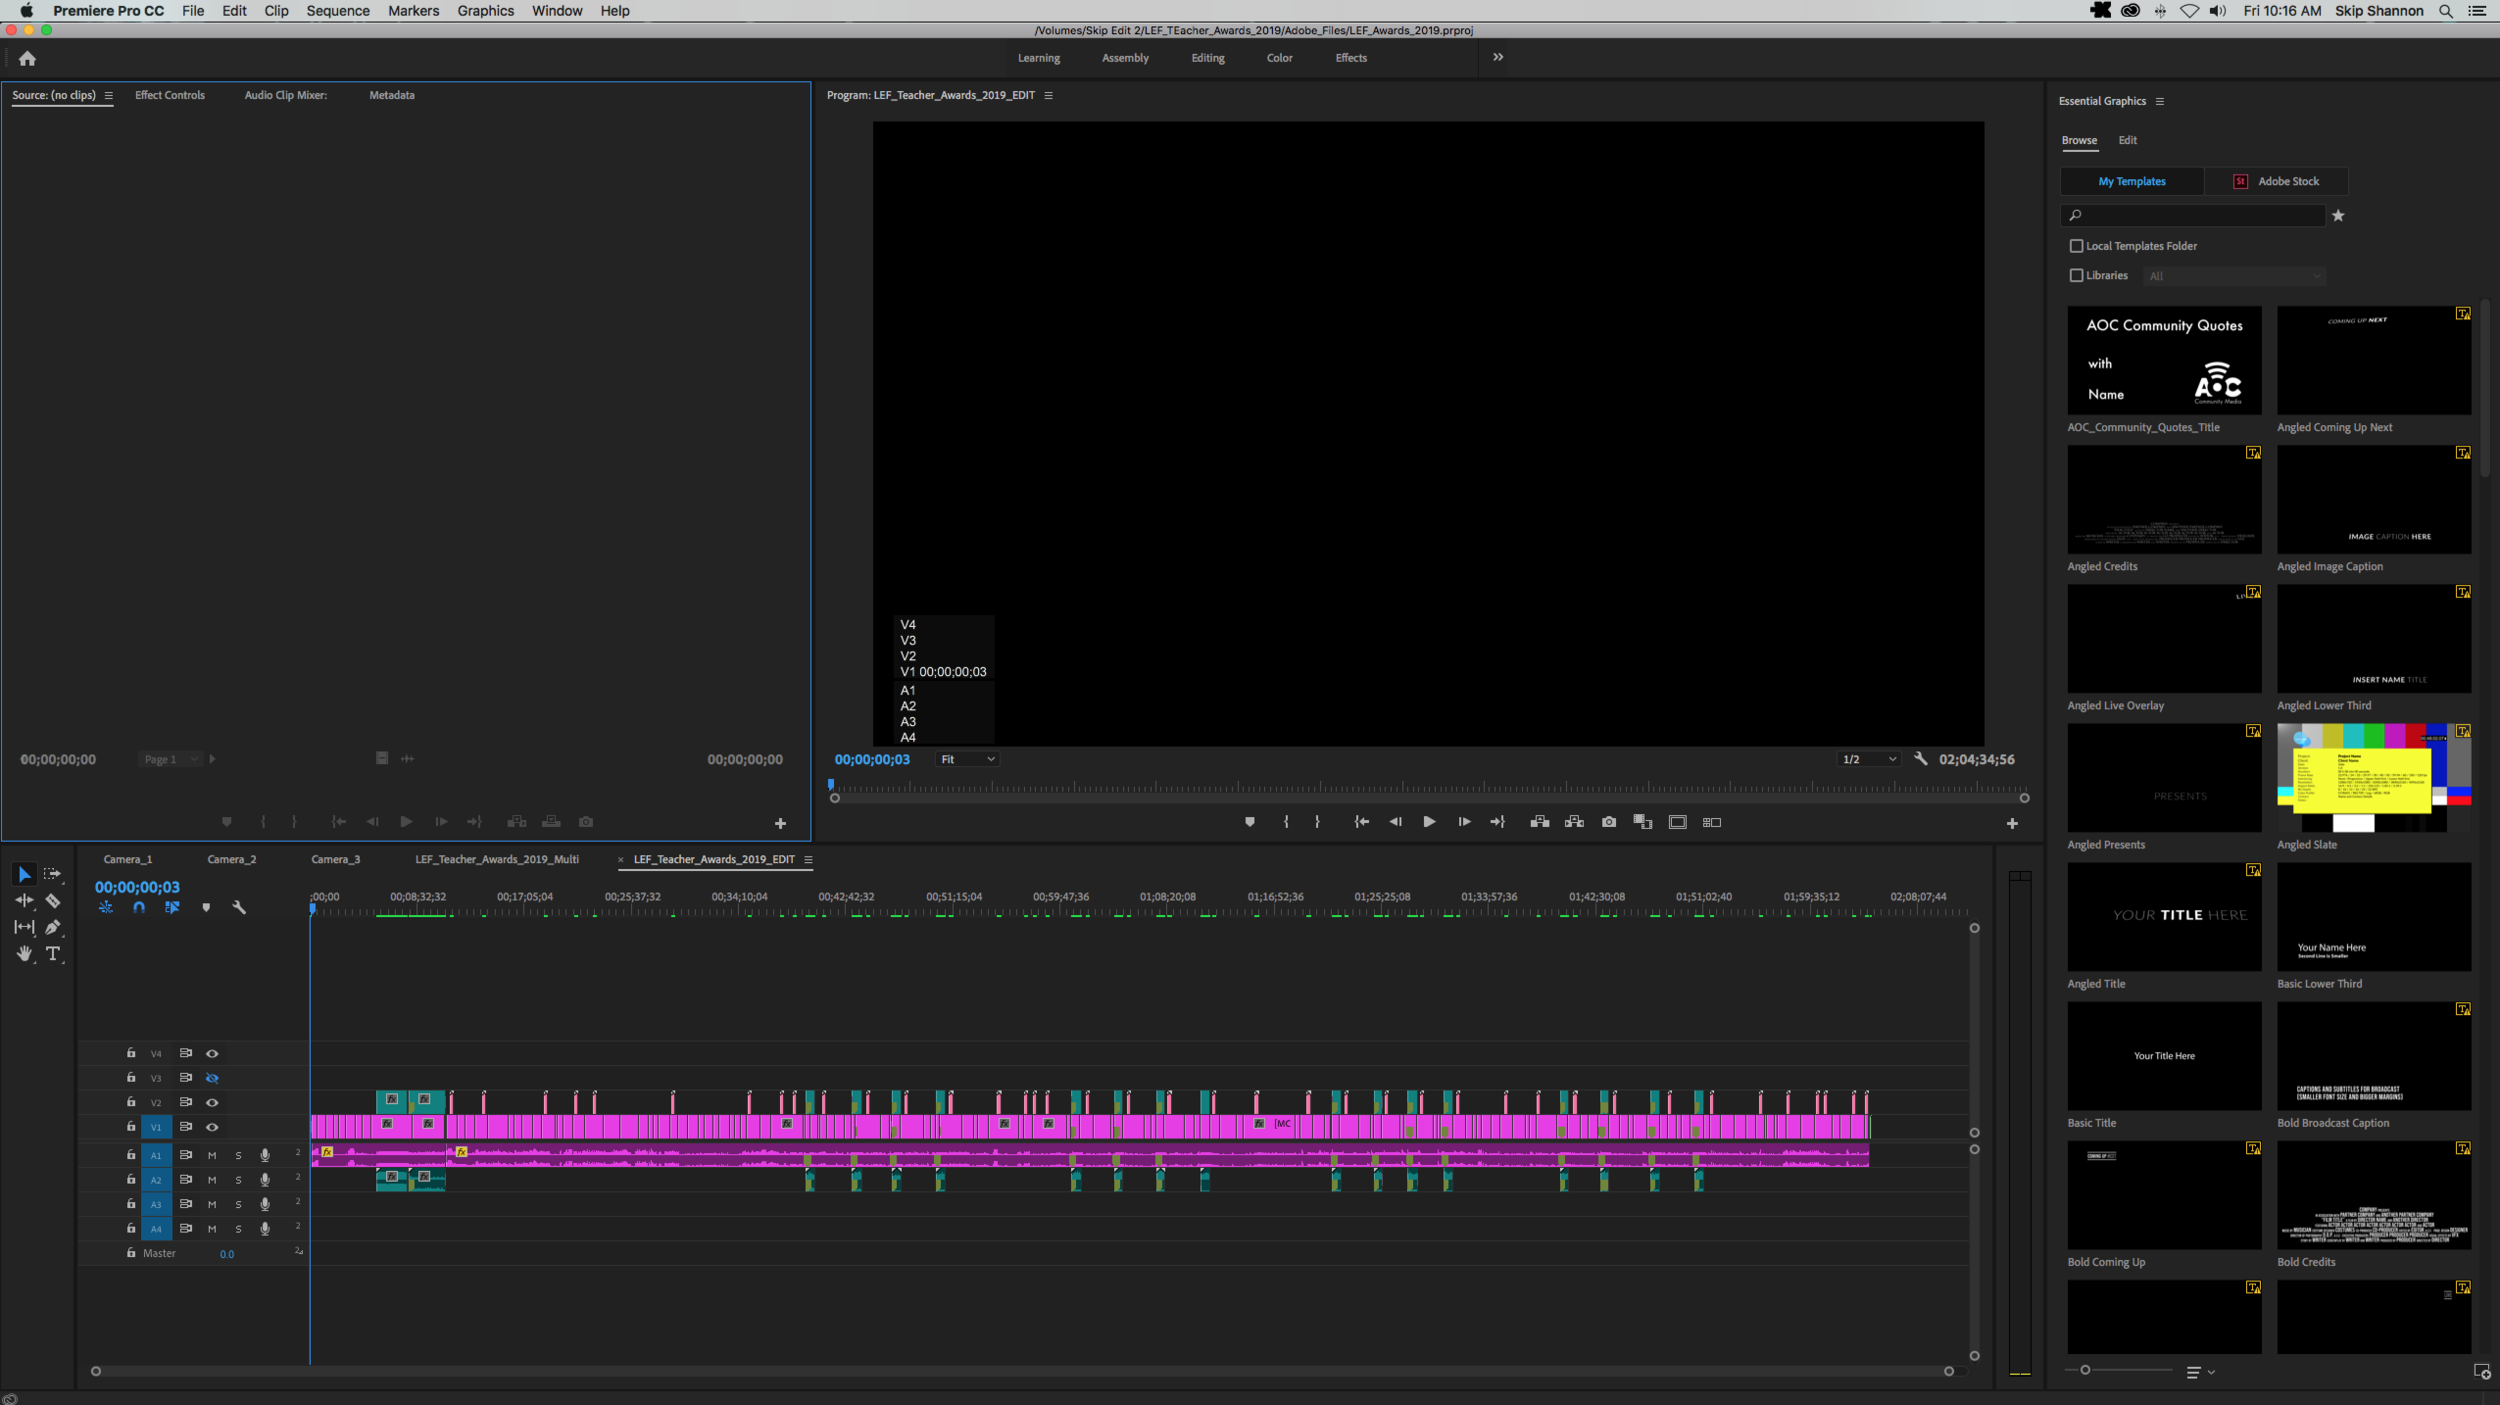Toggle insert sequences as nests button
This screenshot has height=1405, width=2500.
pos(106,908)
